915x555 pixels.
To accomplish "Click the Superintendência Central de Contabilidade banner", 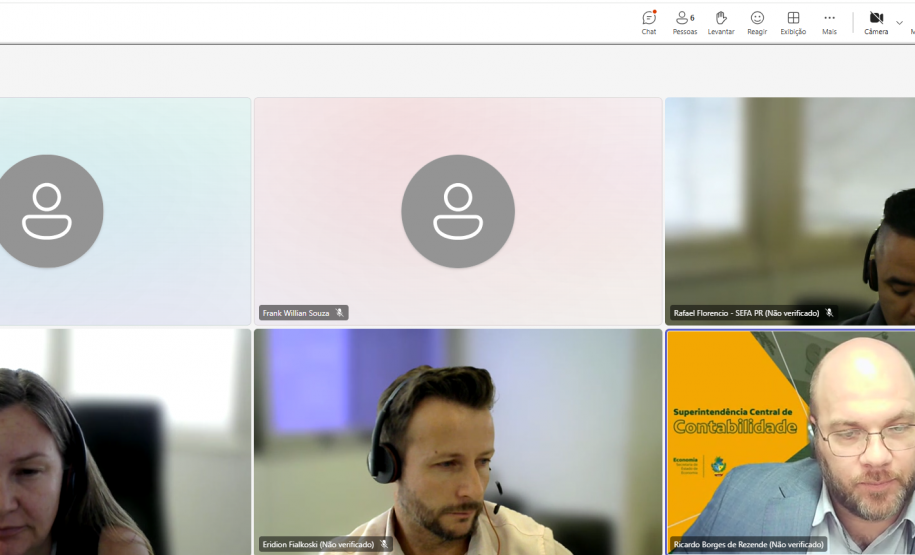I will (x=735, y=420).
